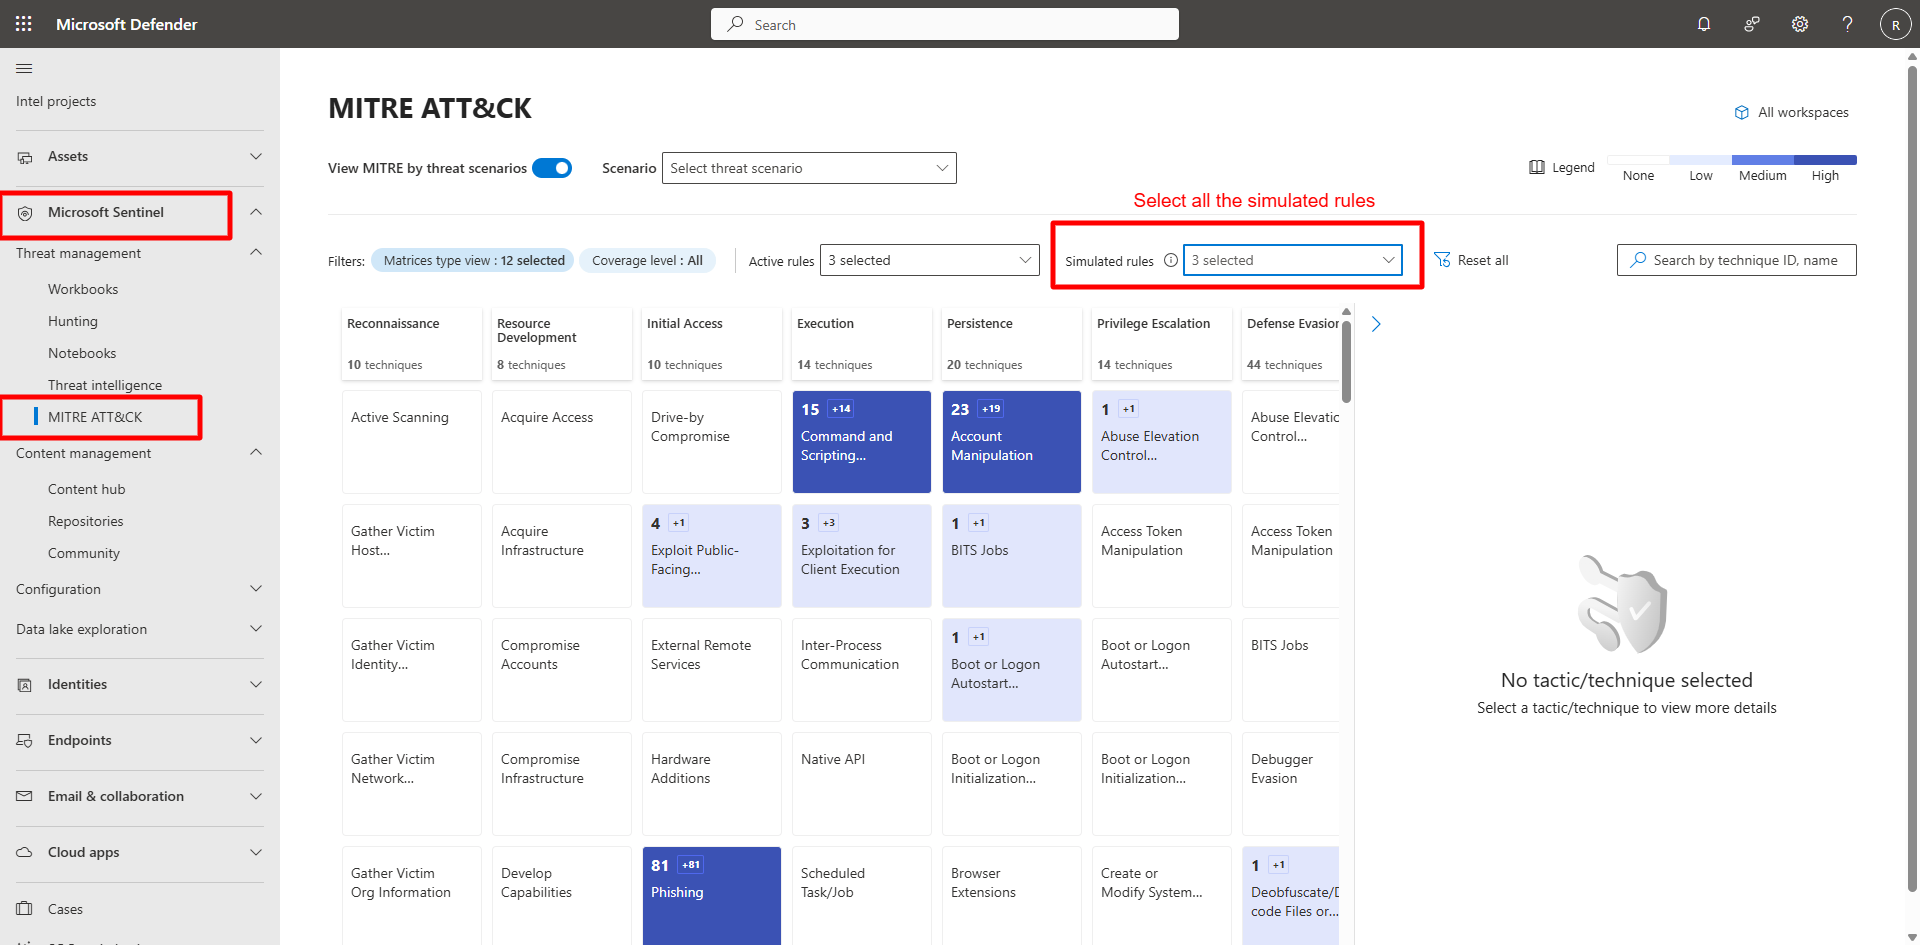Open the Settings gear

point(1800,24)
